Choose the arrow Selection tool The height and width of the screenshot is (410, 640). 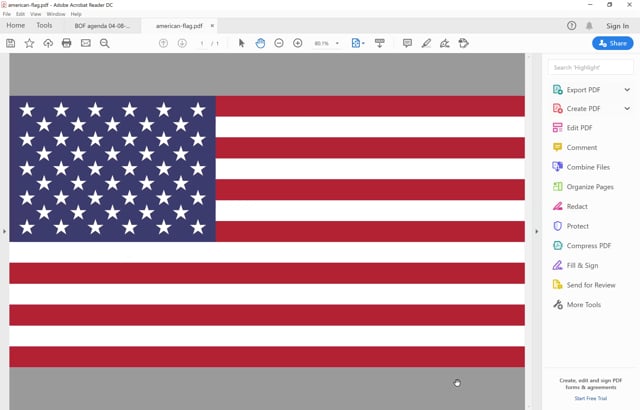241,43
